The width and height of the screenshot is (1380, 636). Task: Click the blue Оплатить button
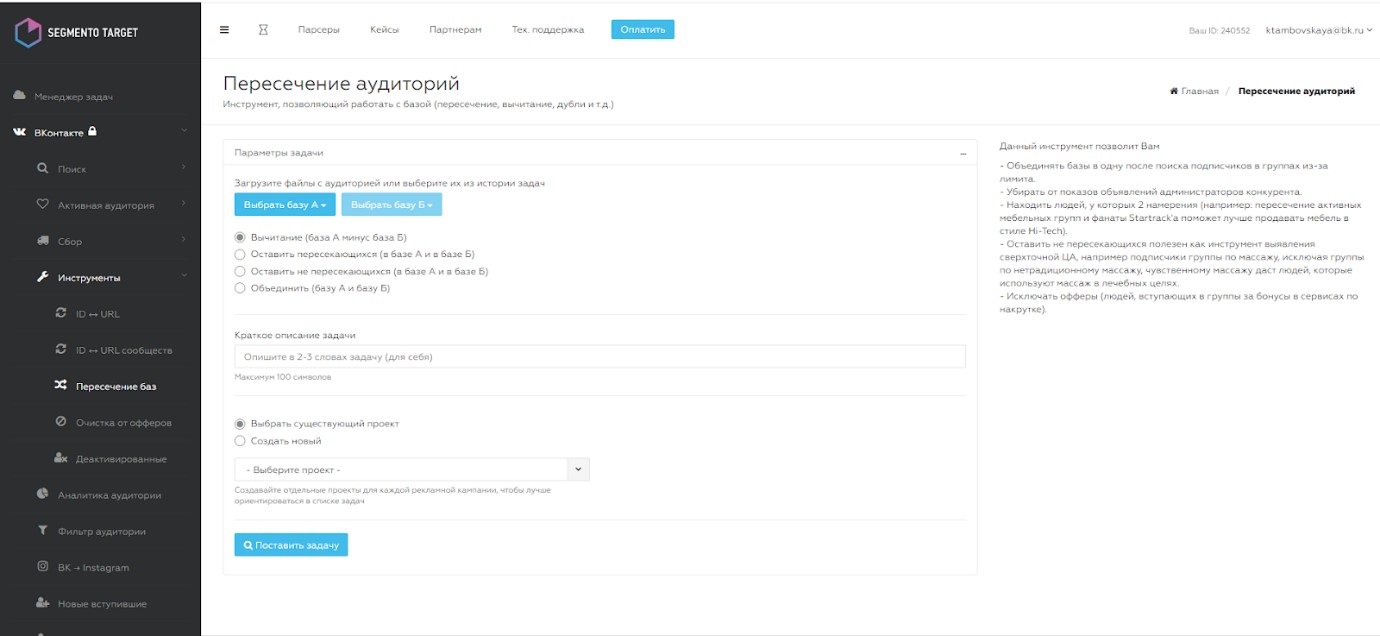tap(643, 30)
